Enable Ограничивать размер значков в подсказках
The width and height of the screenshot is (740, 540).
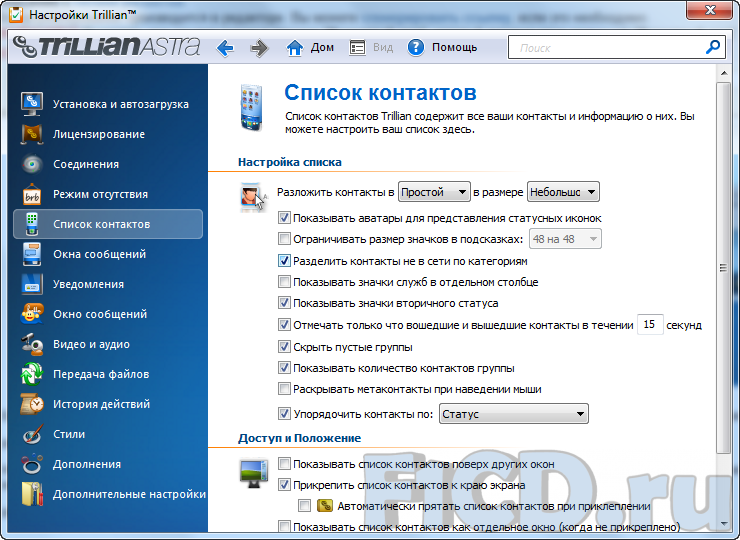click(284, 239)
